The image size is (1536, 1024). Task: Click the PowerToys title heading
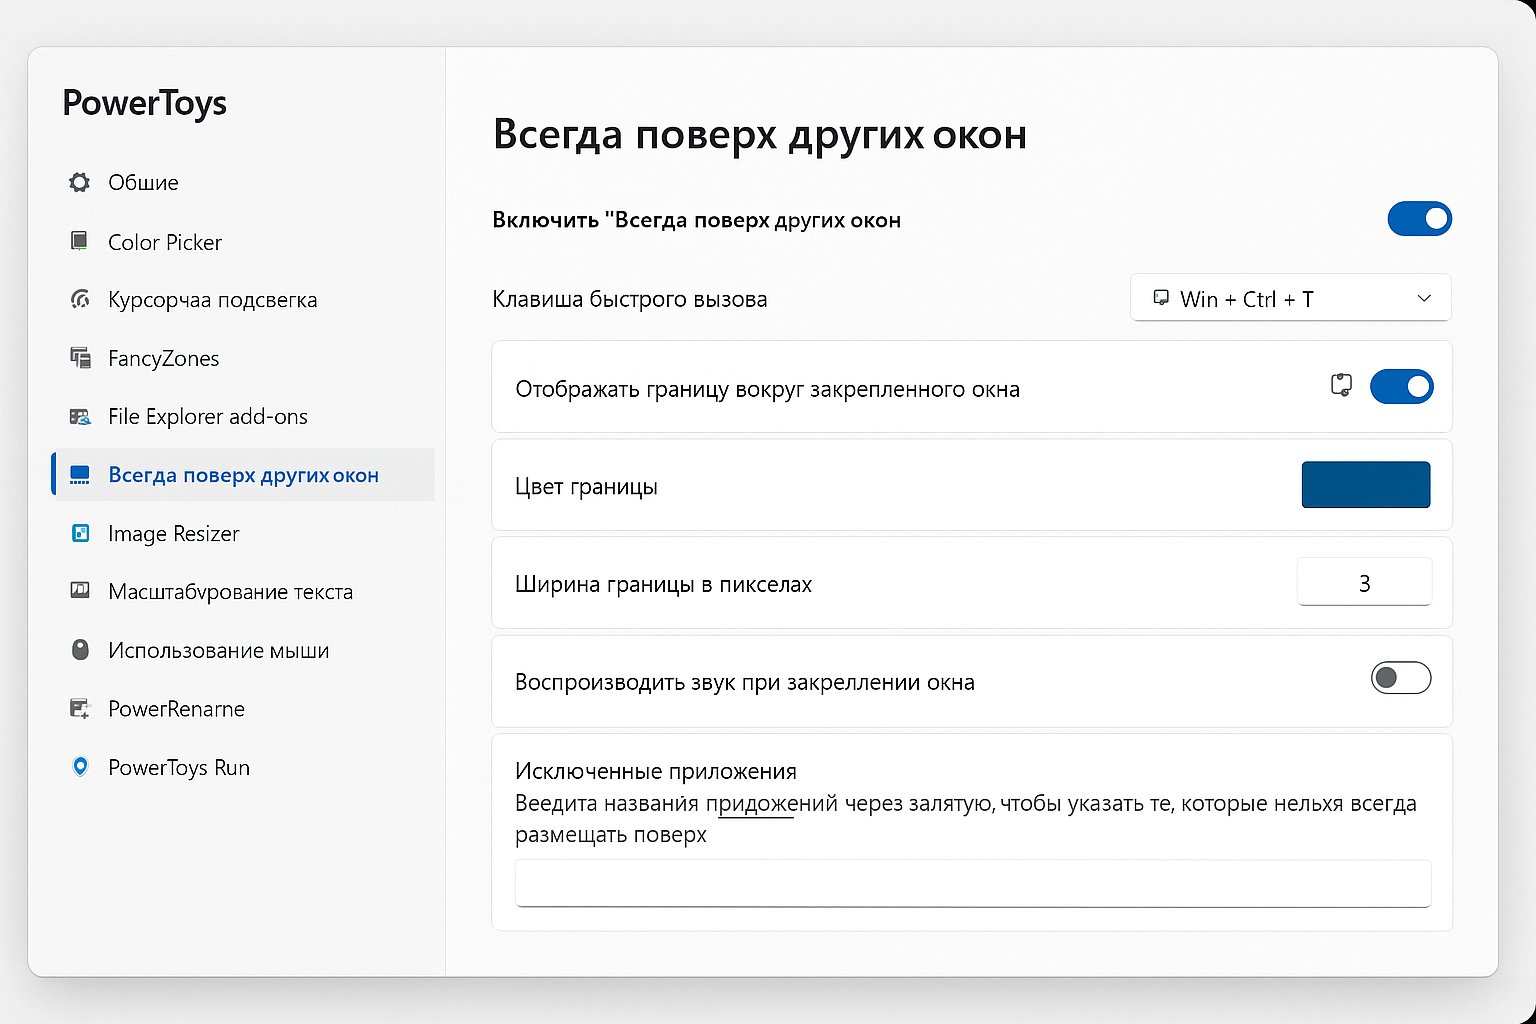tap(145, 103)
